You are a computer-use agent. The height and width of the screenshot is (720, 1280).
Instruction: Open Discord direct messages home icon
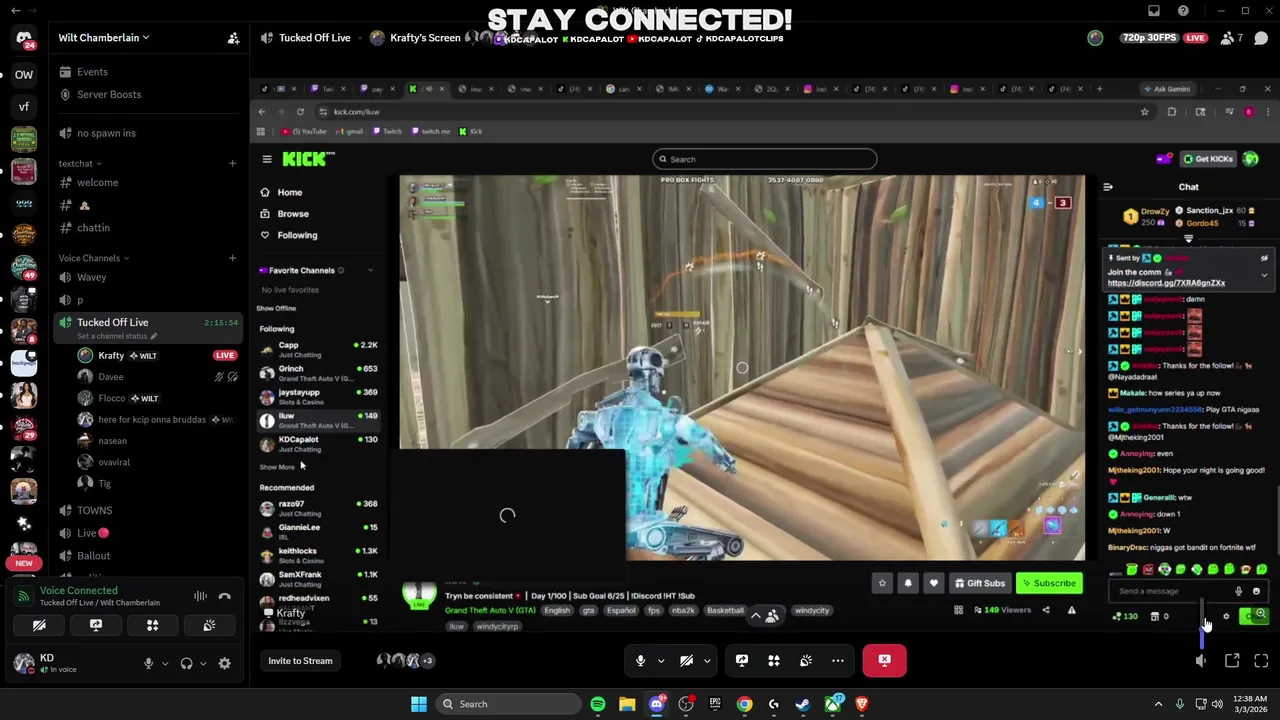click(x=24, y=38)
